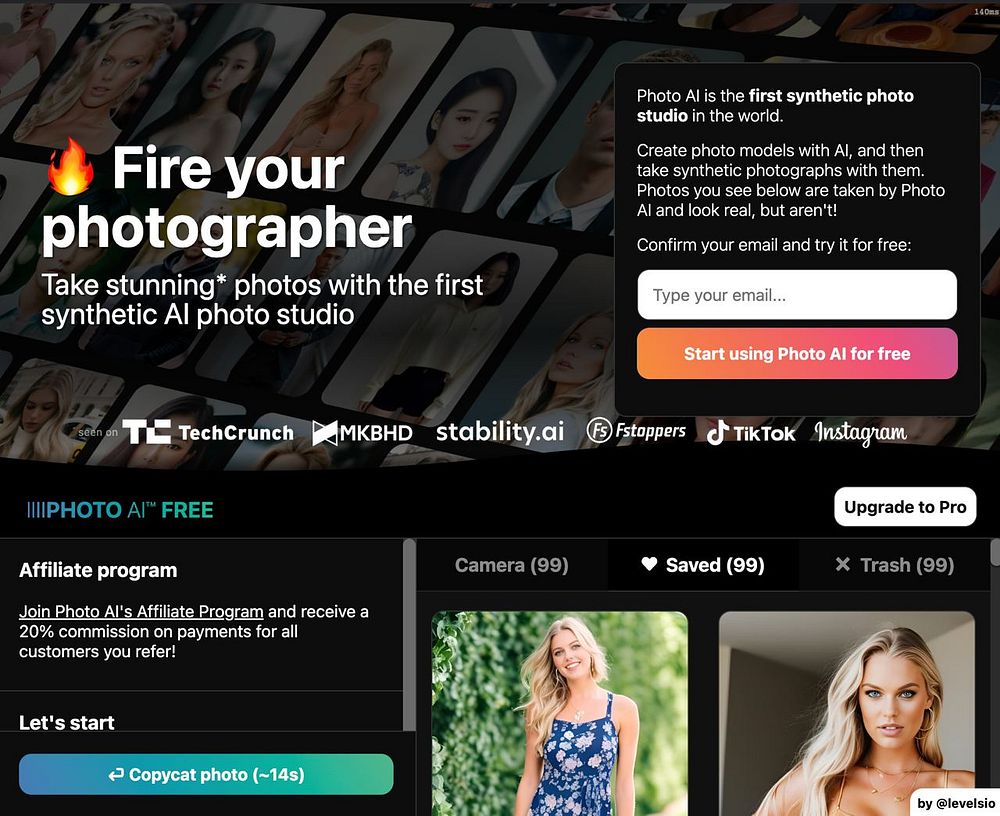Click the PHOTO AI FREE logo
Image resolution: width=1000 pixels, height=816 pixels.
point(120,510)
